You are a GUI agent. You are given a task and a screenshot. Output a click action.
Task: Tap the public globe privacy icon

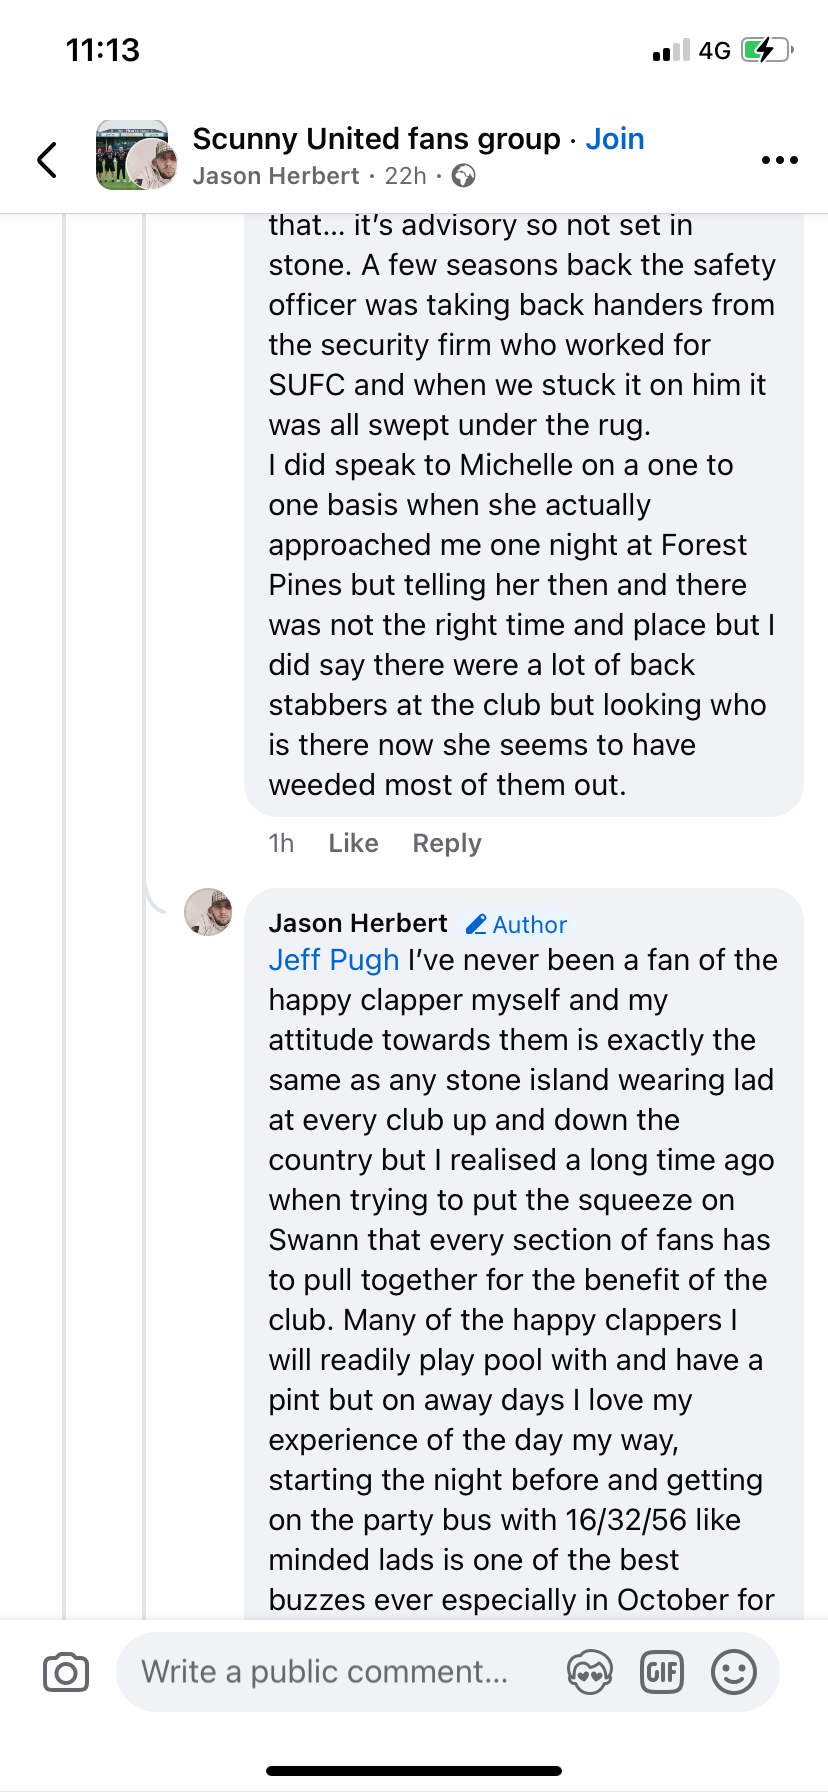(x=463, y=177)
